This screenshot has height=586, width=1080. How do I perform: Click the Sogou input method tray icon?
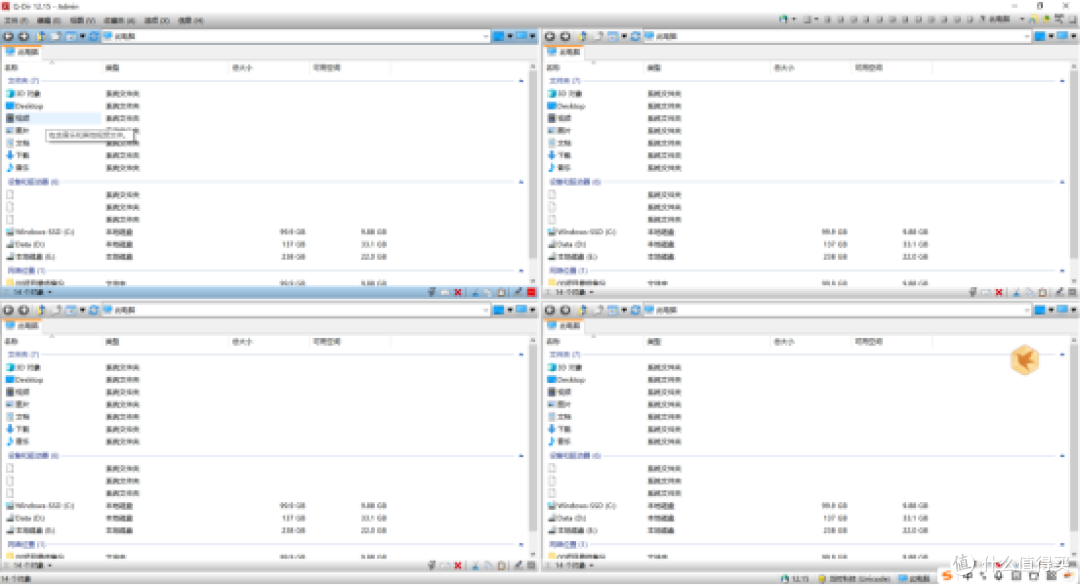click(x=948, y=576)
